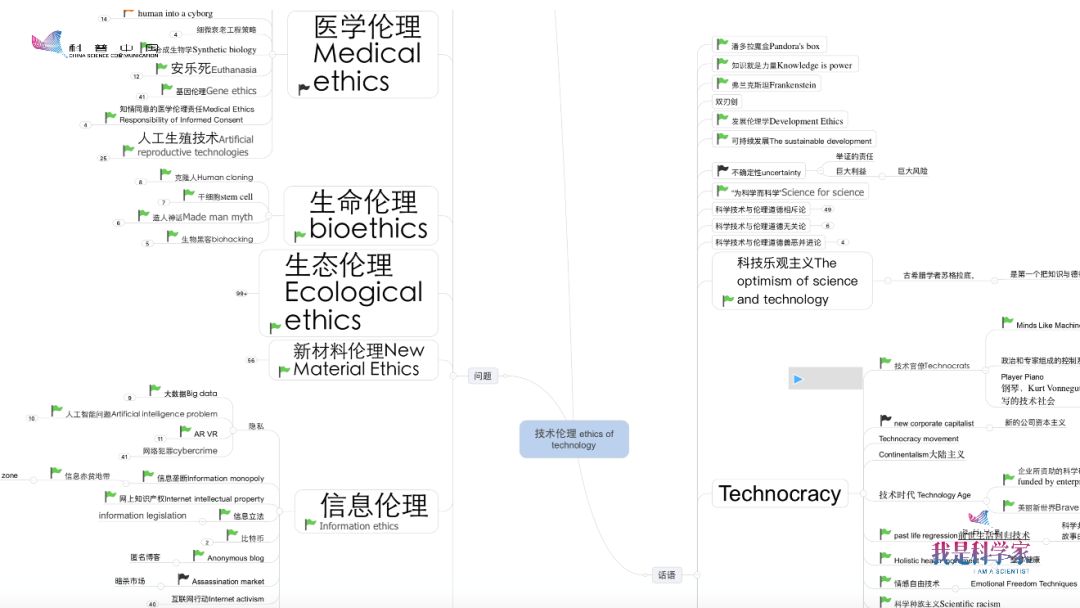
Task: Click the green flag beside Technocrats
Action: [x=885, y=364]
